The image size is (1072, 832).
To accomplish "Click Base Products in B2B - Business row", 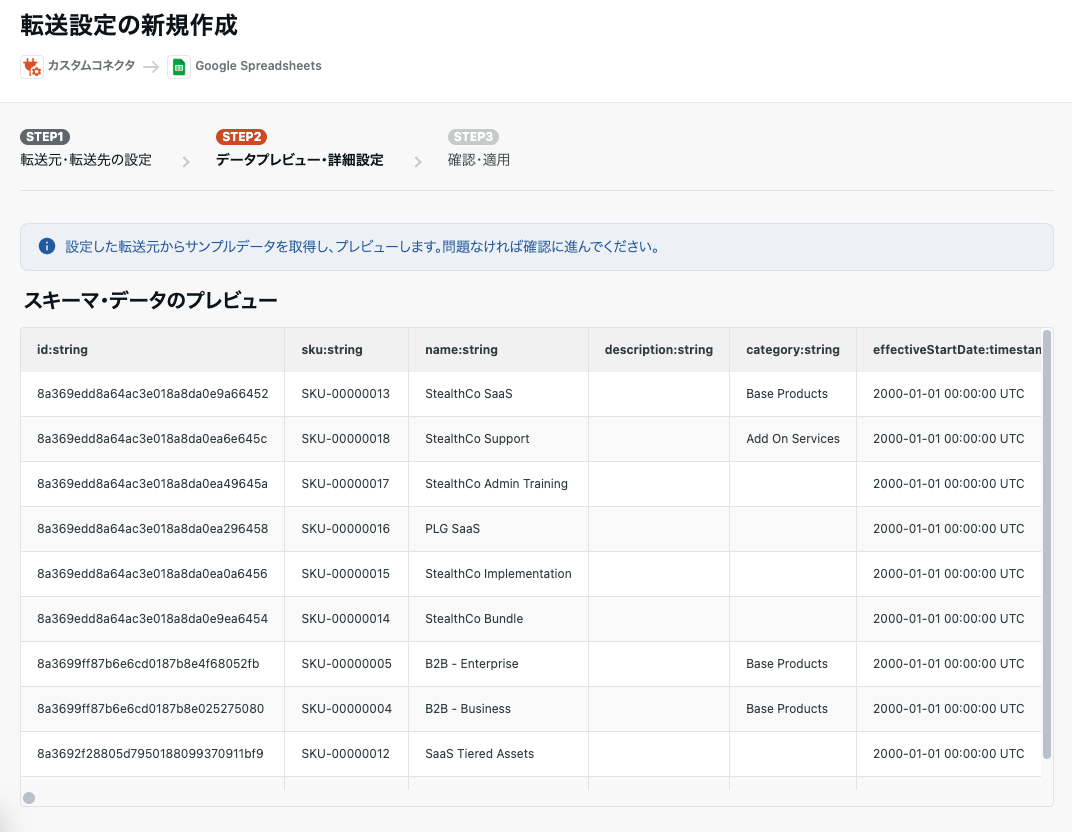I will (787, 709).
